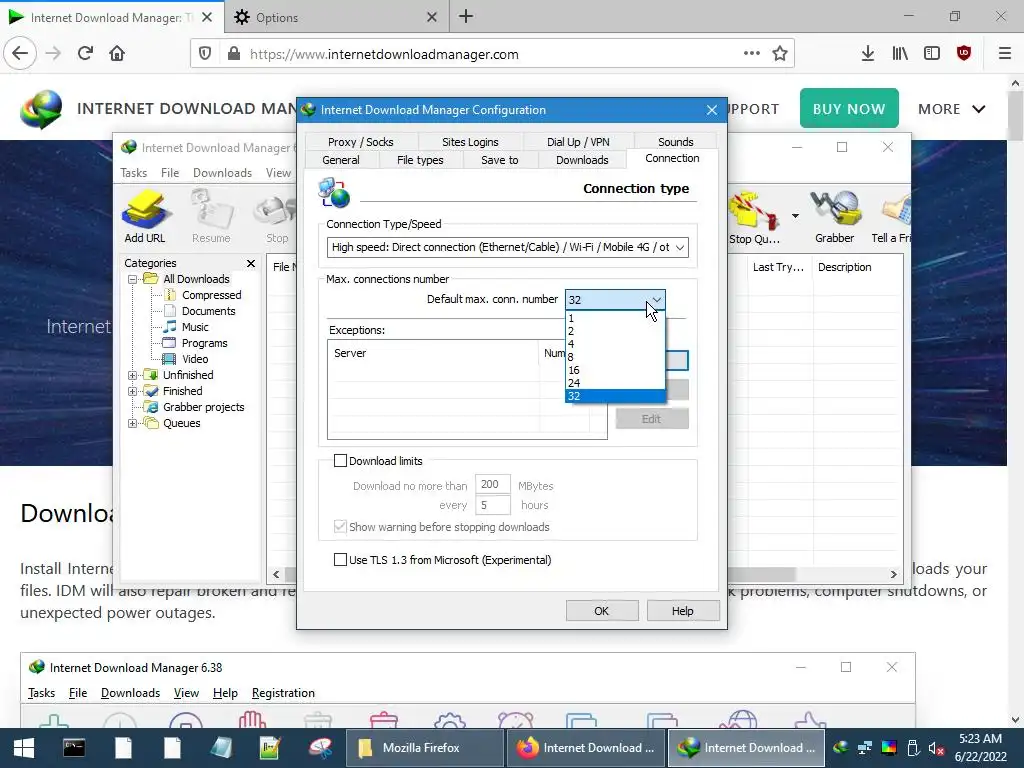1024x768 pixels.
Task: Choose 2 in connections number list
Action: click(x=615, y=331)
